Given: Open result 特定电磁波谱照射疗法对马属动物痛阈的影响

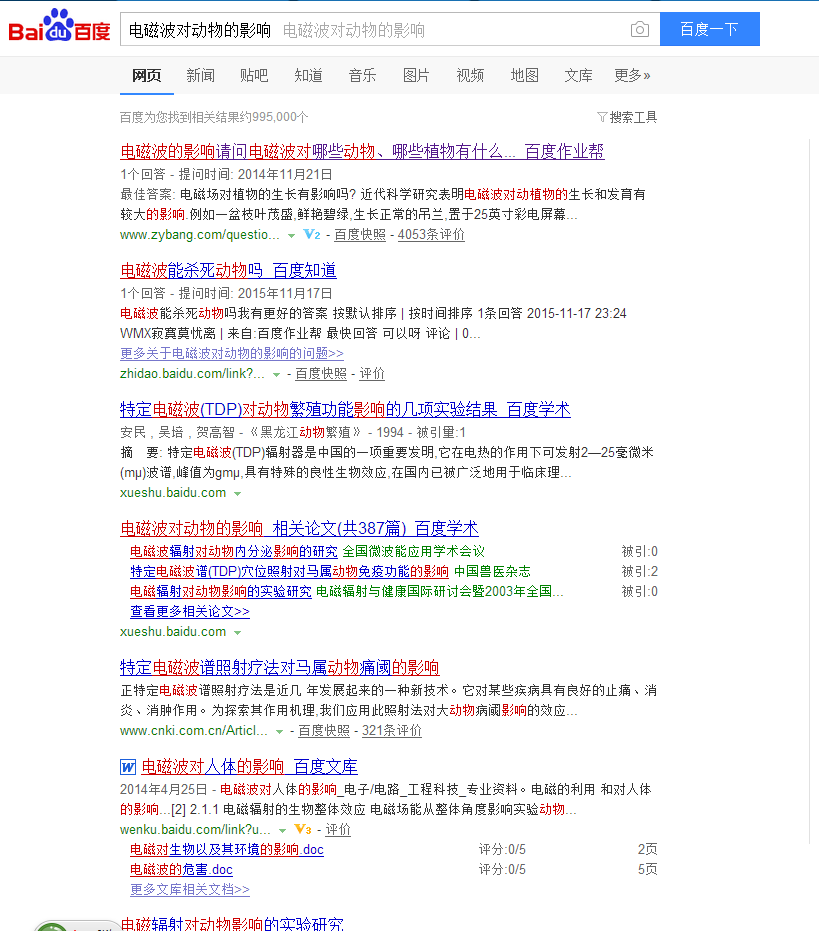Looking at the screenshot, I should (280, 667).
